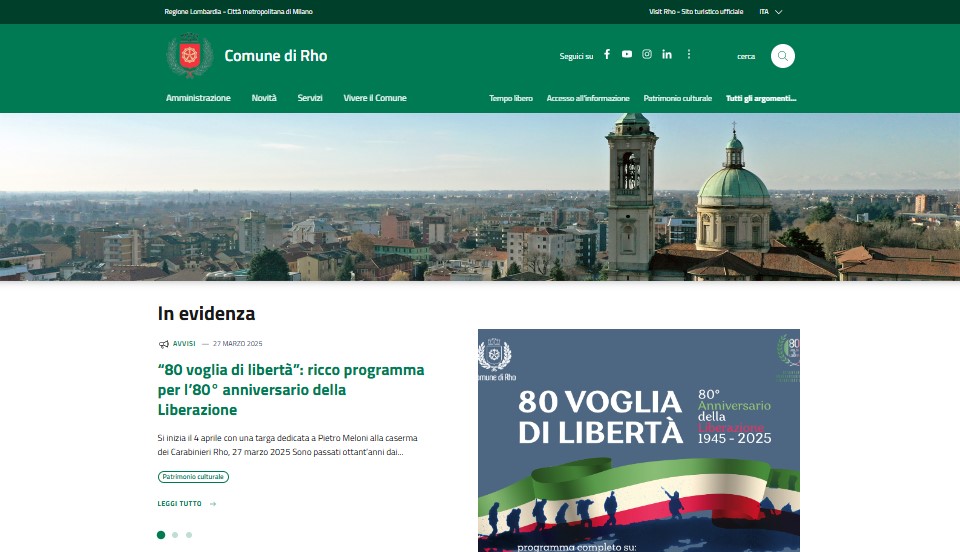This screenshot has width=960, height=552.
Task: Select the first carousel slide dot
Action: [161, 535]
